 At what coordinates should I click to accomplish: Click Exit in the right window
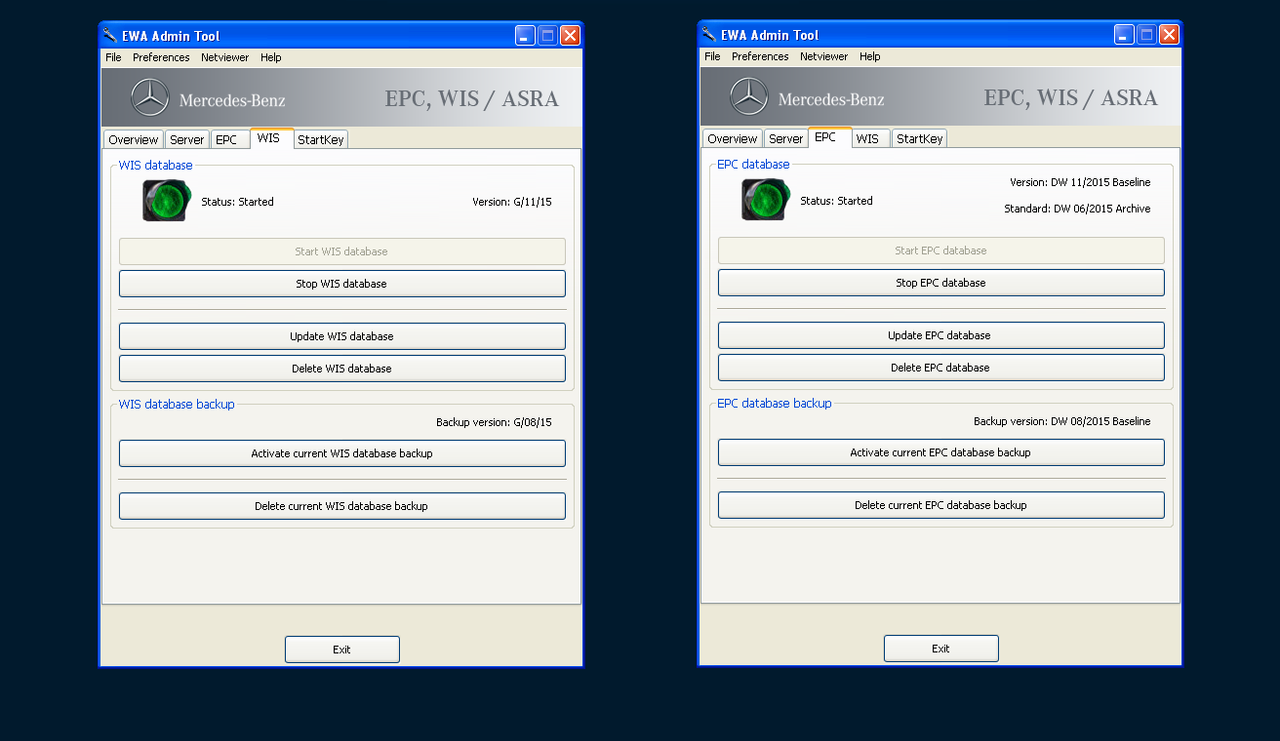tap(941, 649)
